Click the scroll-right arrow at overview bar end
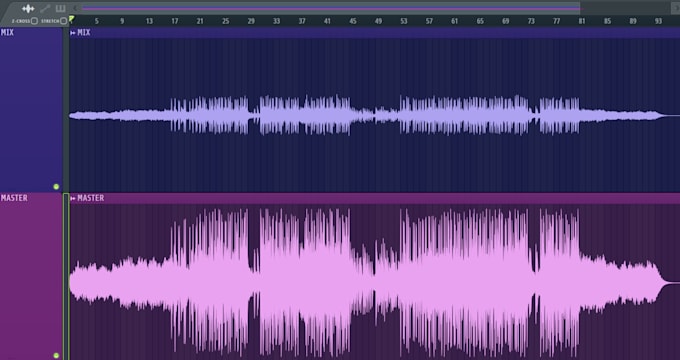Image resolution: width=680 pixels, height=360 pixels. point(677,8)
